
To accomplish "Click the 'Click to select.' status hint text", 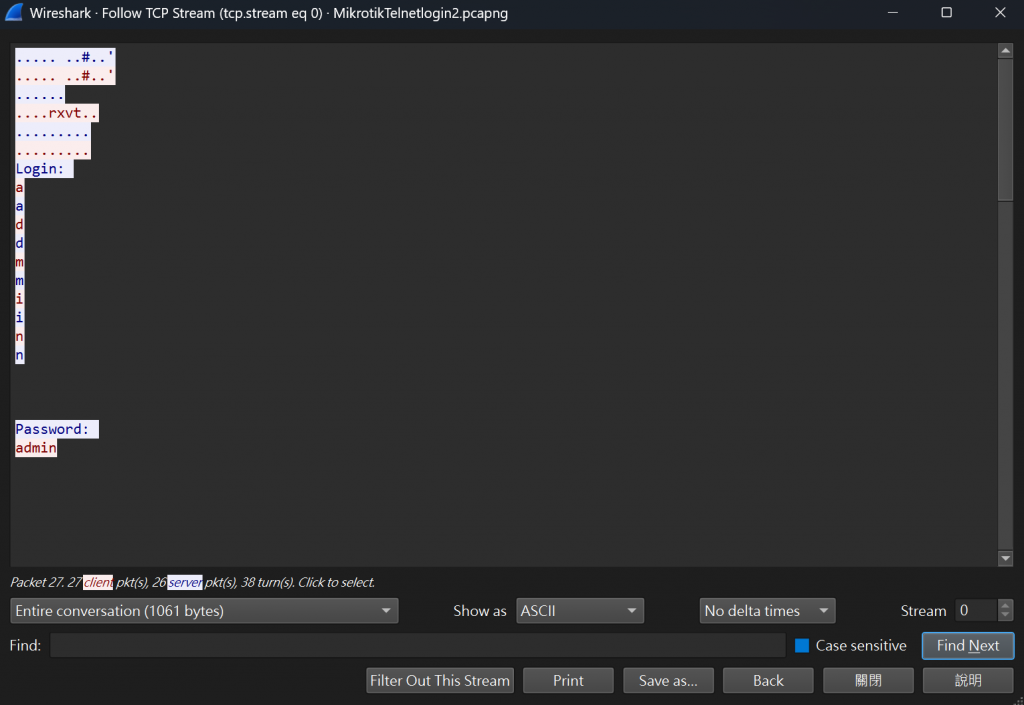I will pyautogui.click(x=336, y=582).
